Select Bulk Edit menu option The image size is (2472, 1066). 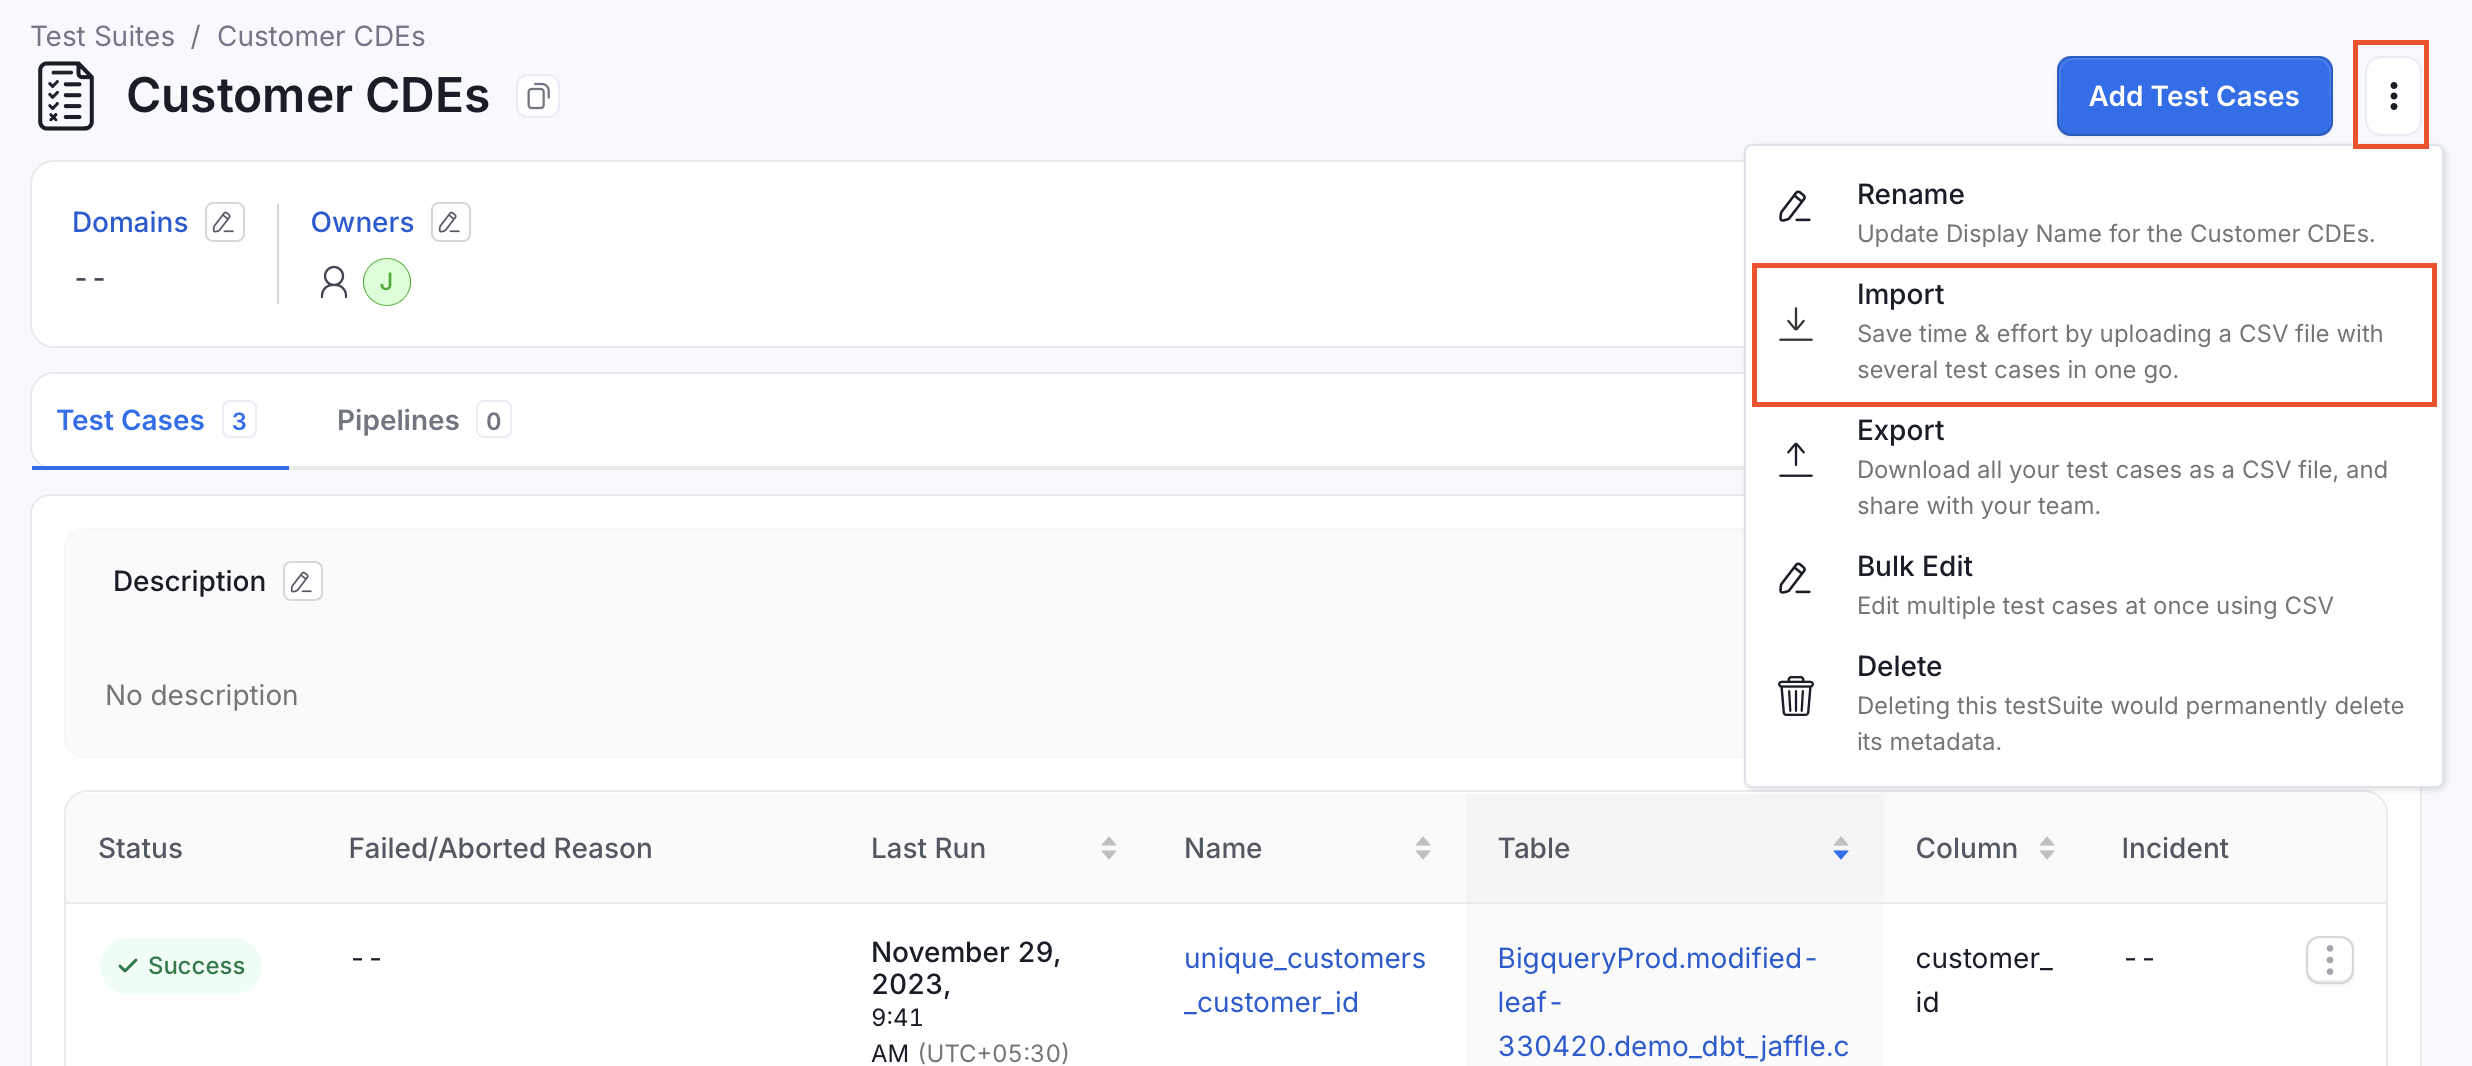point(2094,586)
